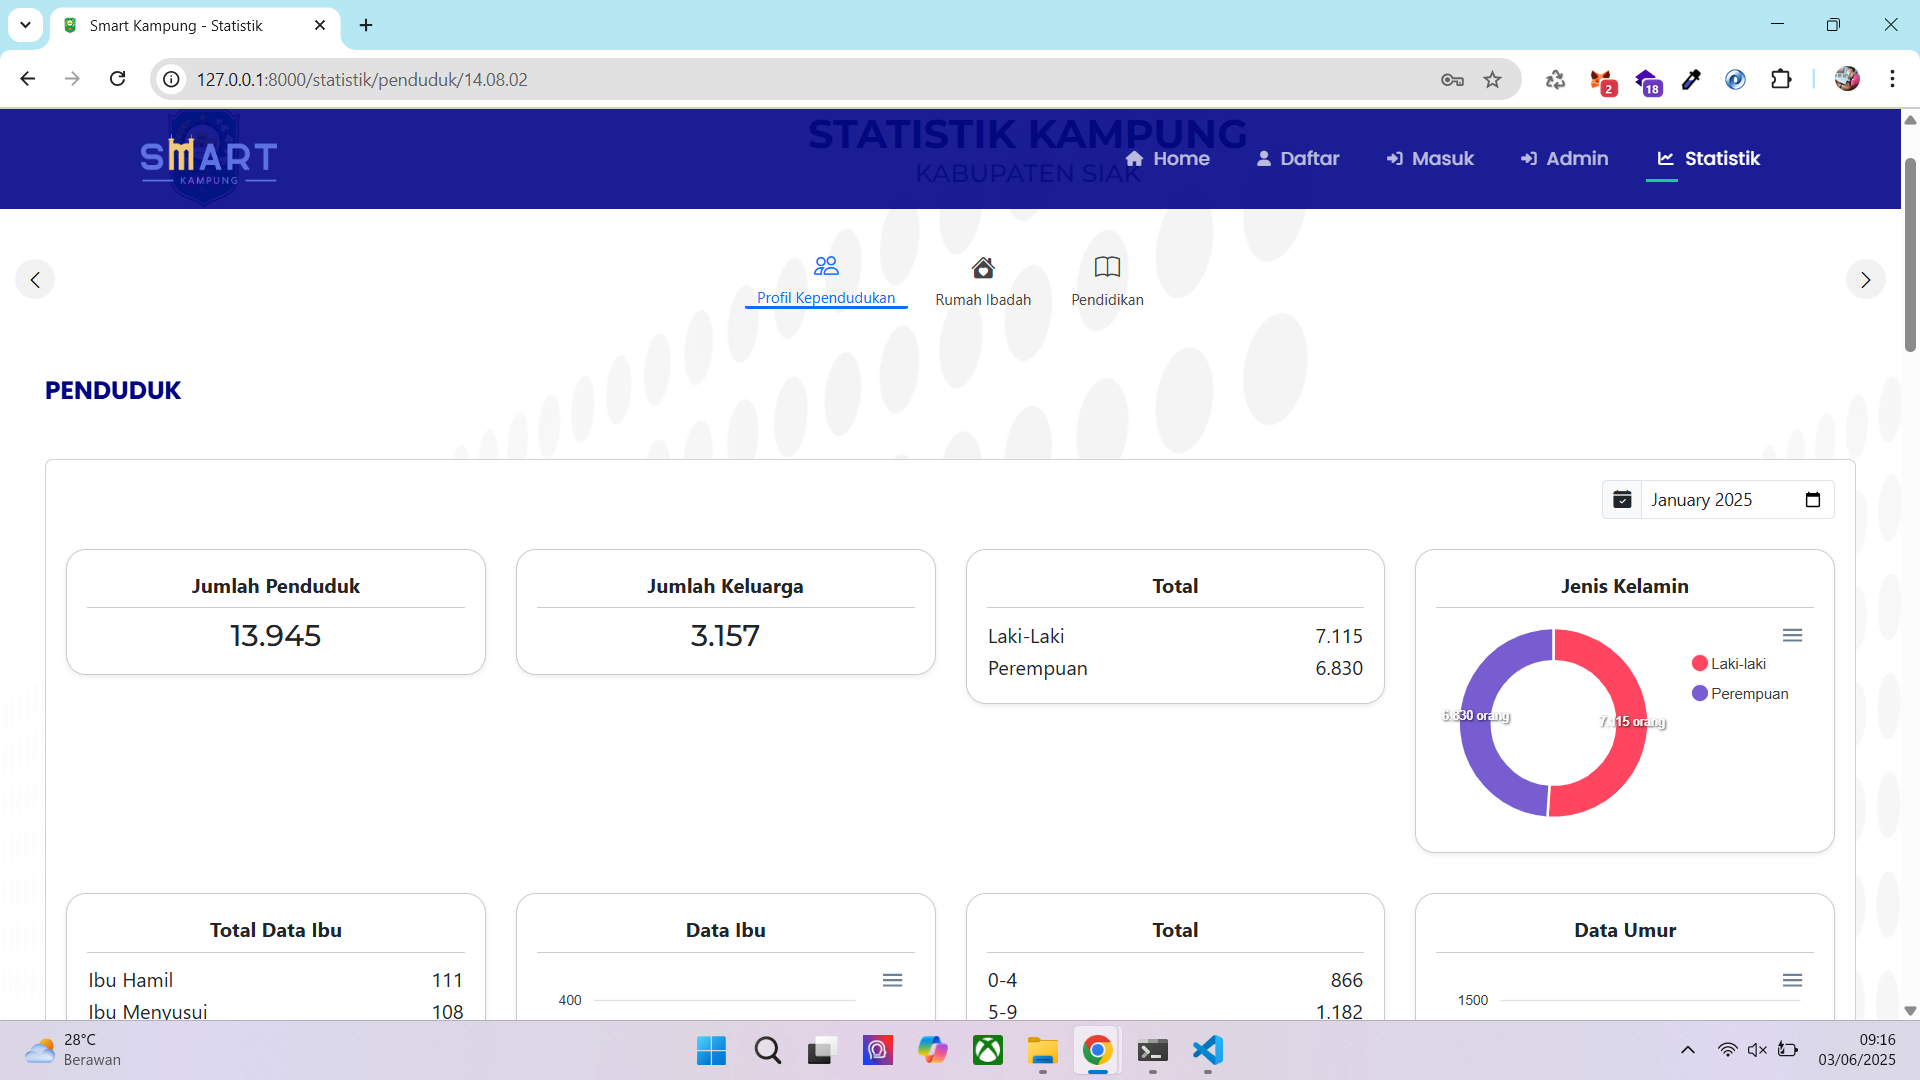1920x1080 pixels.
Task: Expand the Data Umur chart menu
Action: [1792, 980]
